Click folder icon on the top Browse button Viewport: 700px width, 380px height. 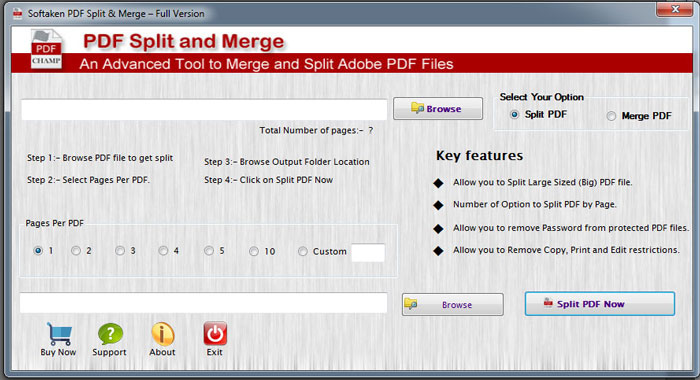(417, 108)
